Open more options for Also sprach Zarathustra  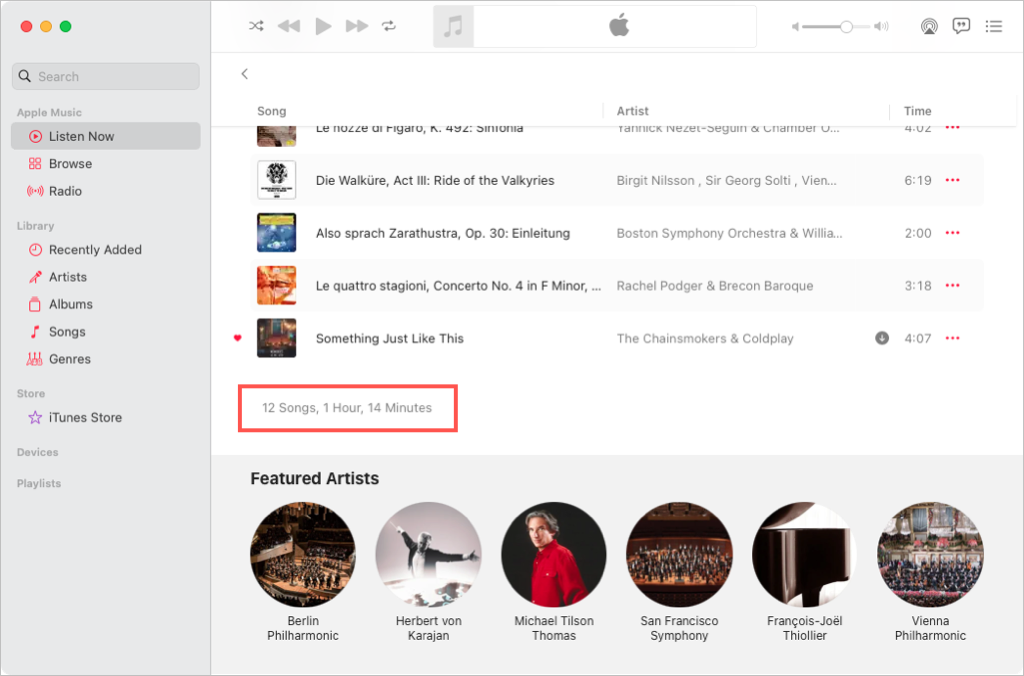(x=953, y=233)
